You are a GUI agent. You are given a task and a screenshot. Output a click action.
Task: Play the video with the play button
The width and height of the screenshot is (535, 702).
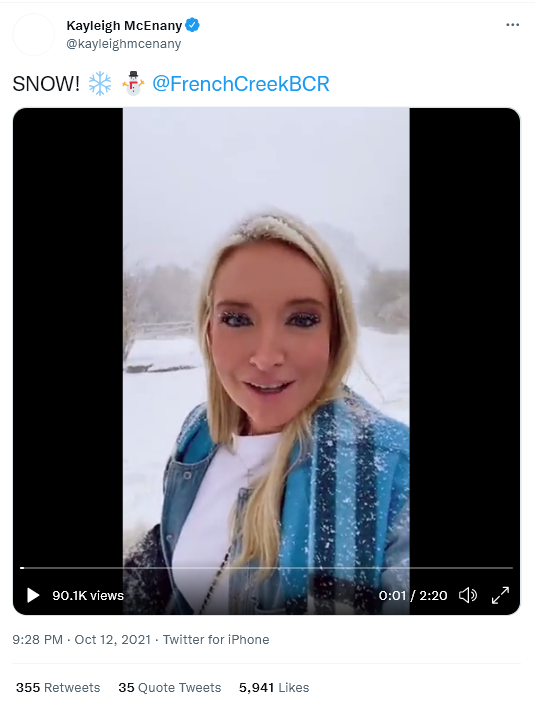[33, 595]
